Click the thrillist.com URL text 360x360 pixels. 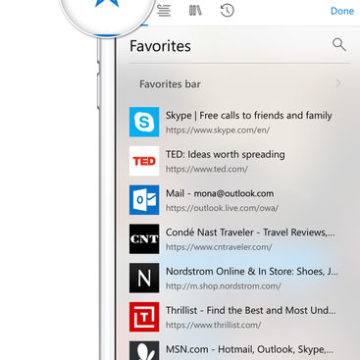(x=213, y=325)
